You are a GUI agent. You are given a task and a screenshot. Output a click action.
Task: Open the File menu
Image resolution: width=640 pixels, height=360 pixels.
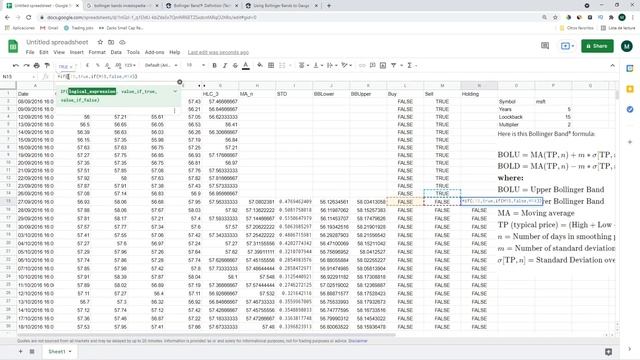click(30, 52)
